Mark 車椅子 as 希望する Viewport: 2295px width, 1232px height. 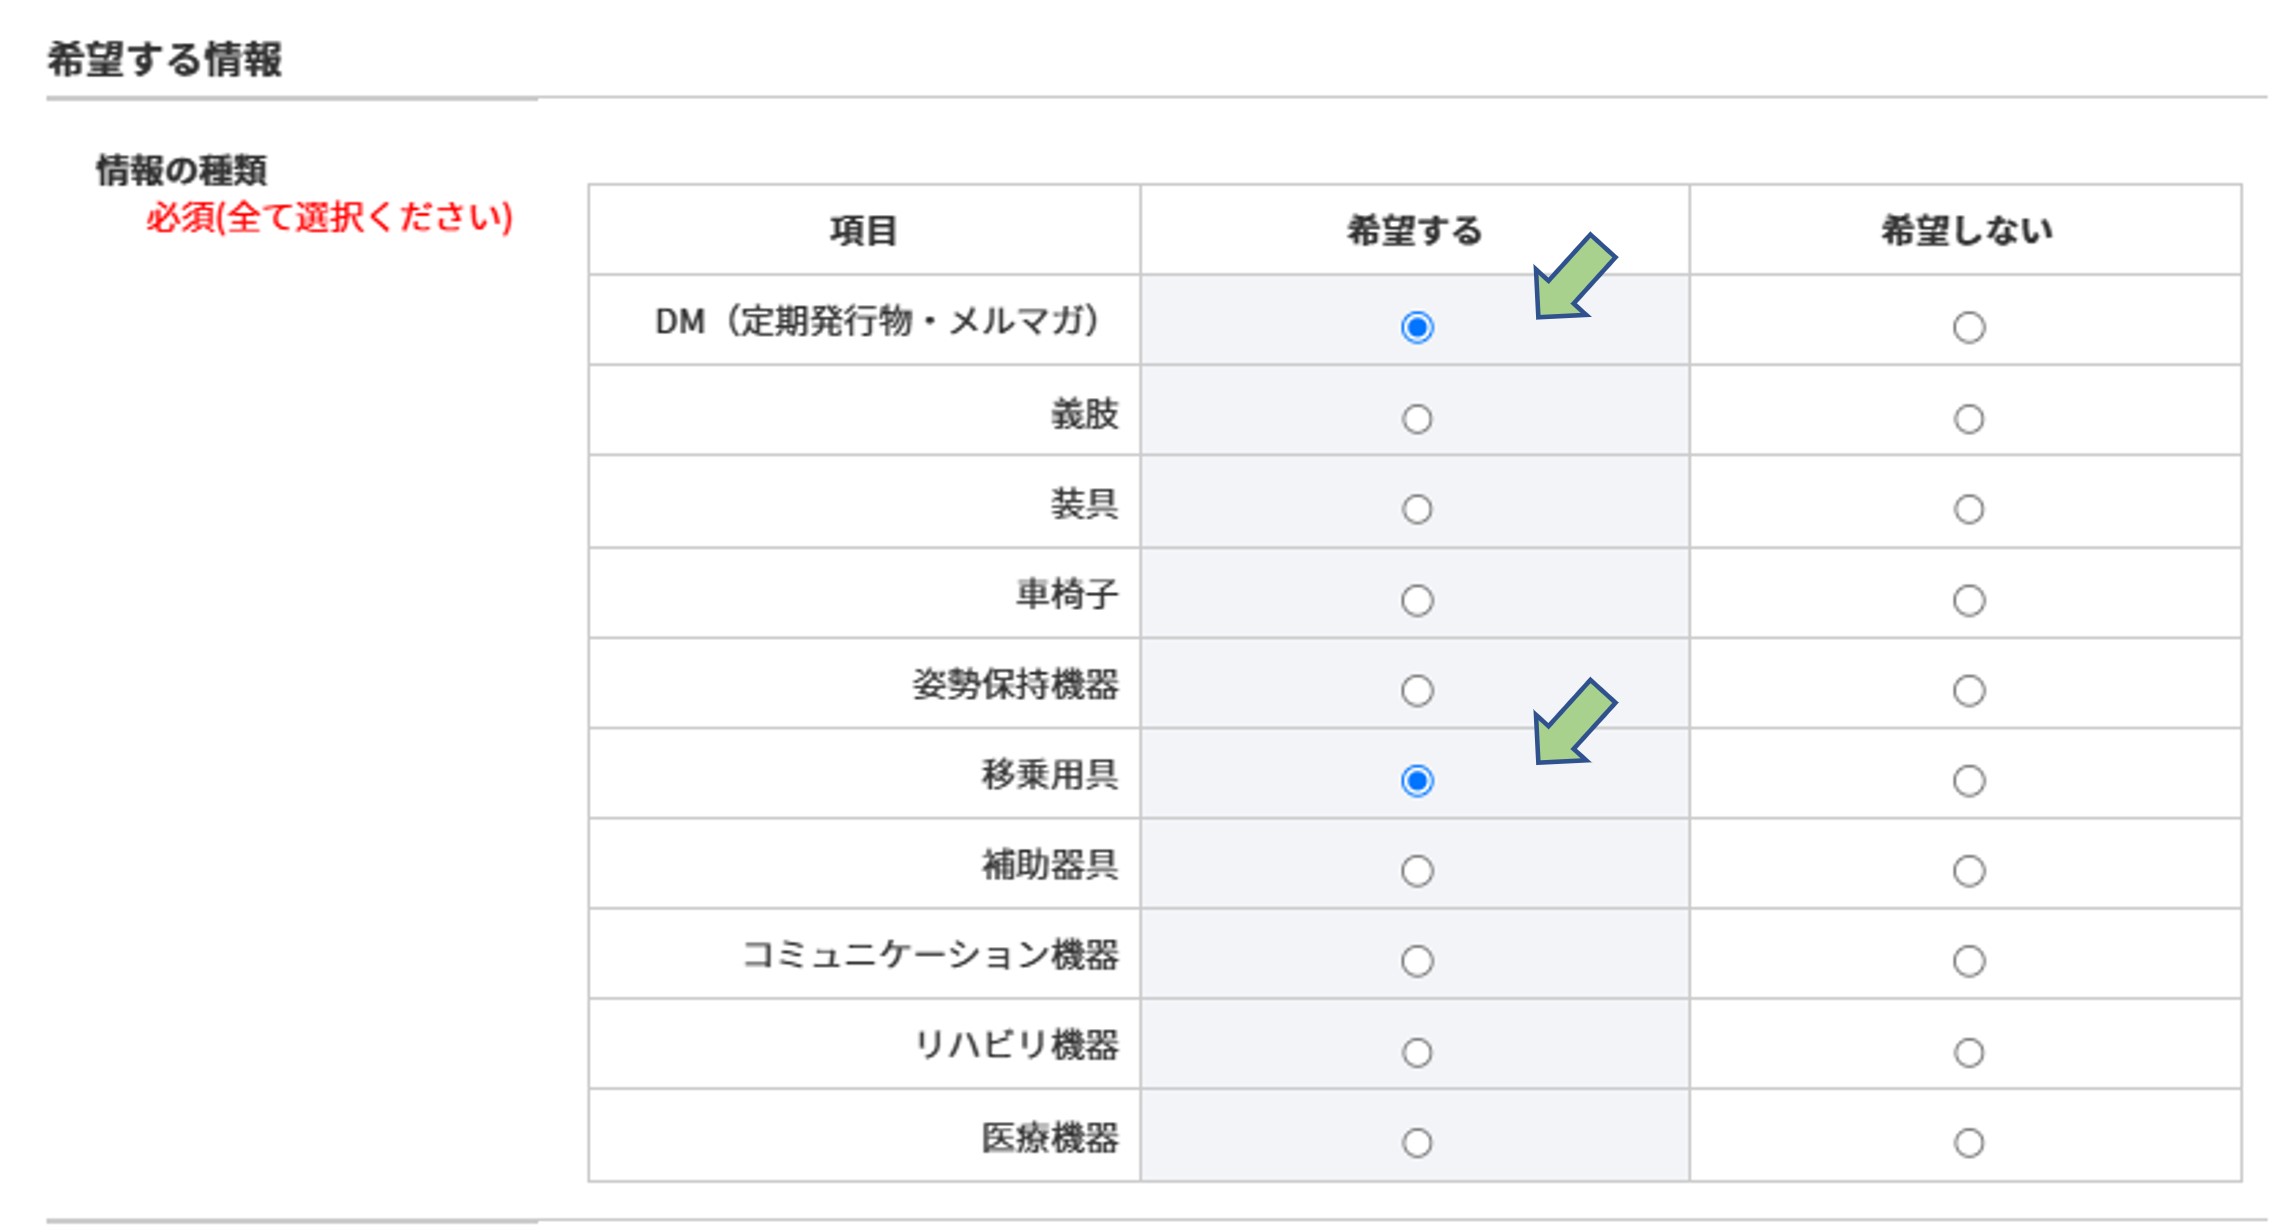pyautogui.click(x=1416, y=600)
